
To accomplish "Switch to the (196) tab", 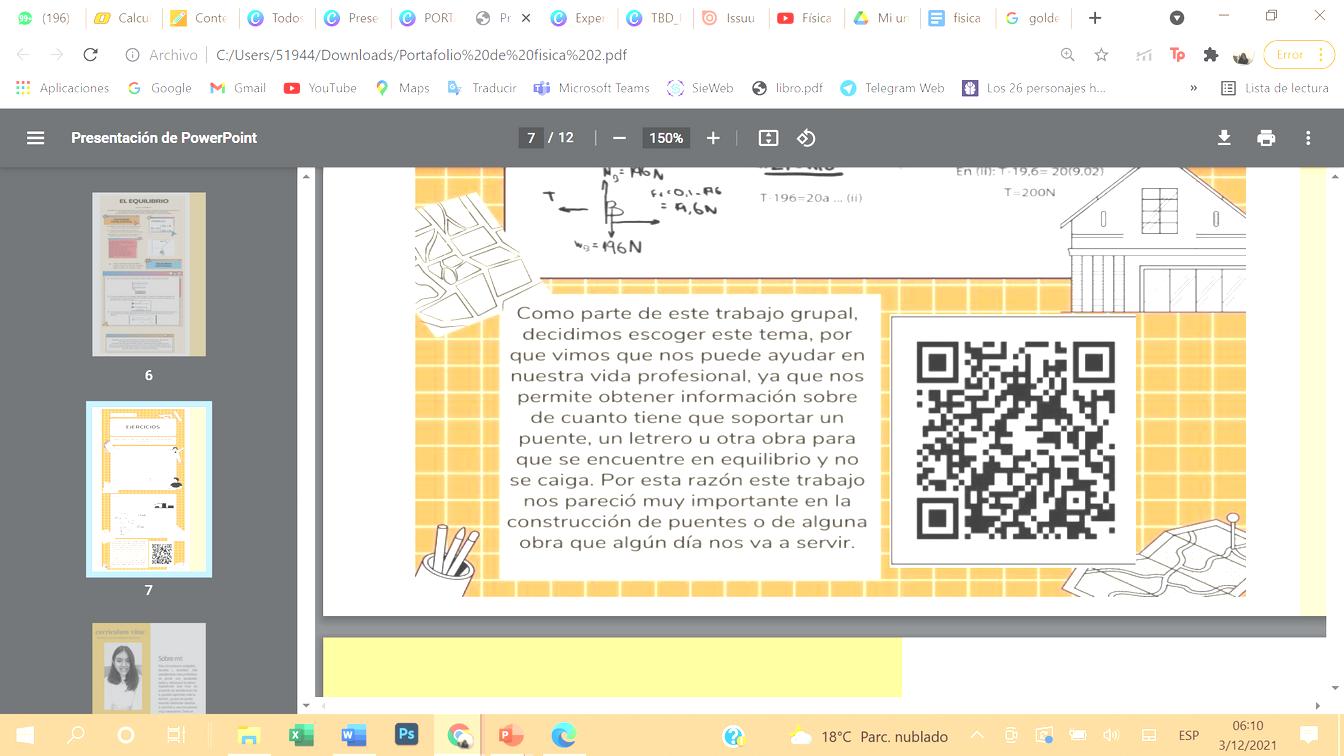I will [43, 18].
